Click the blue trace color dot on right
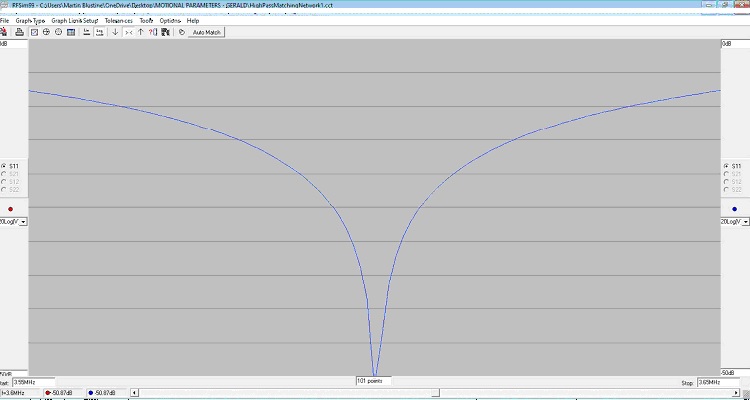The width and height of the screenshot is (750, 400). [x=734, y=209]
